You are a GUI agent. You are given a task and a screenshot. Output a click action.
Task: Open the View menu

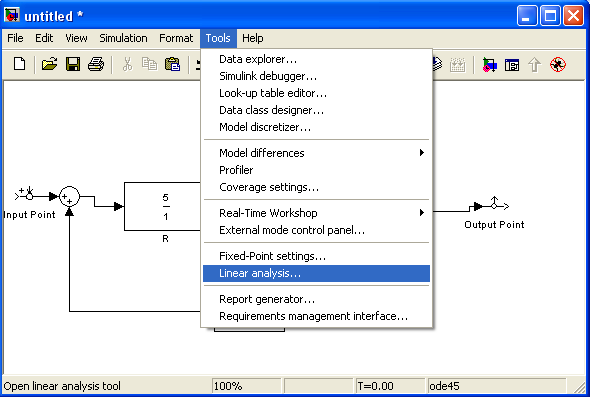[76, 38]
